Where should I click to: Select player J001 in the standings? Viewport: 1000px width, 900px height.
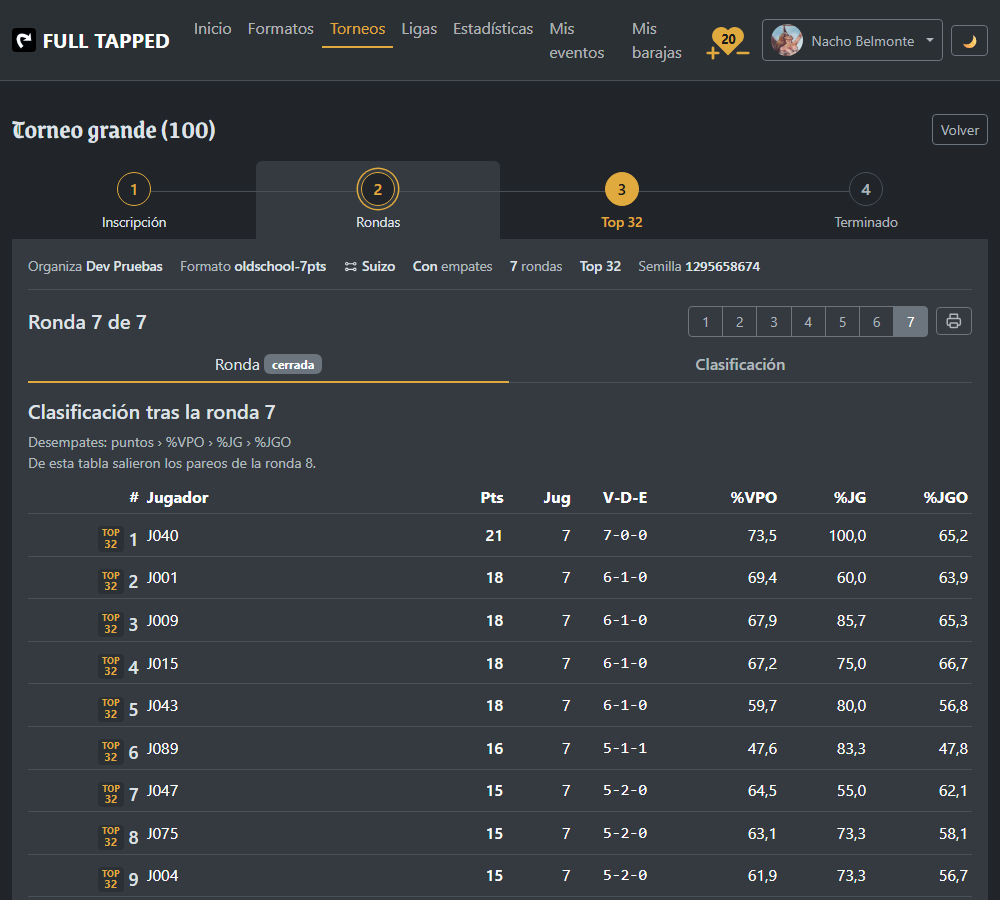click(x=162, y=578)
